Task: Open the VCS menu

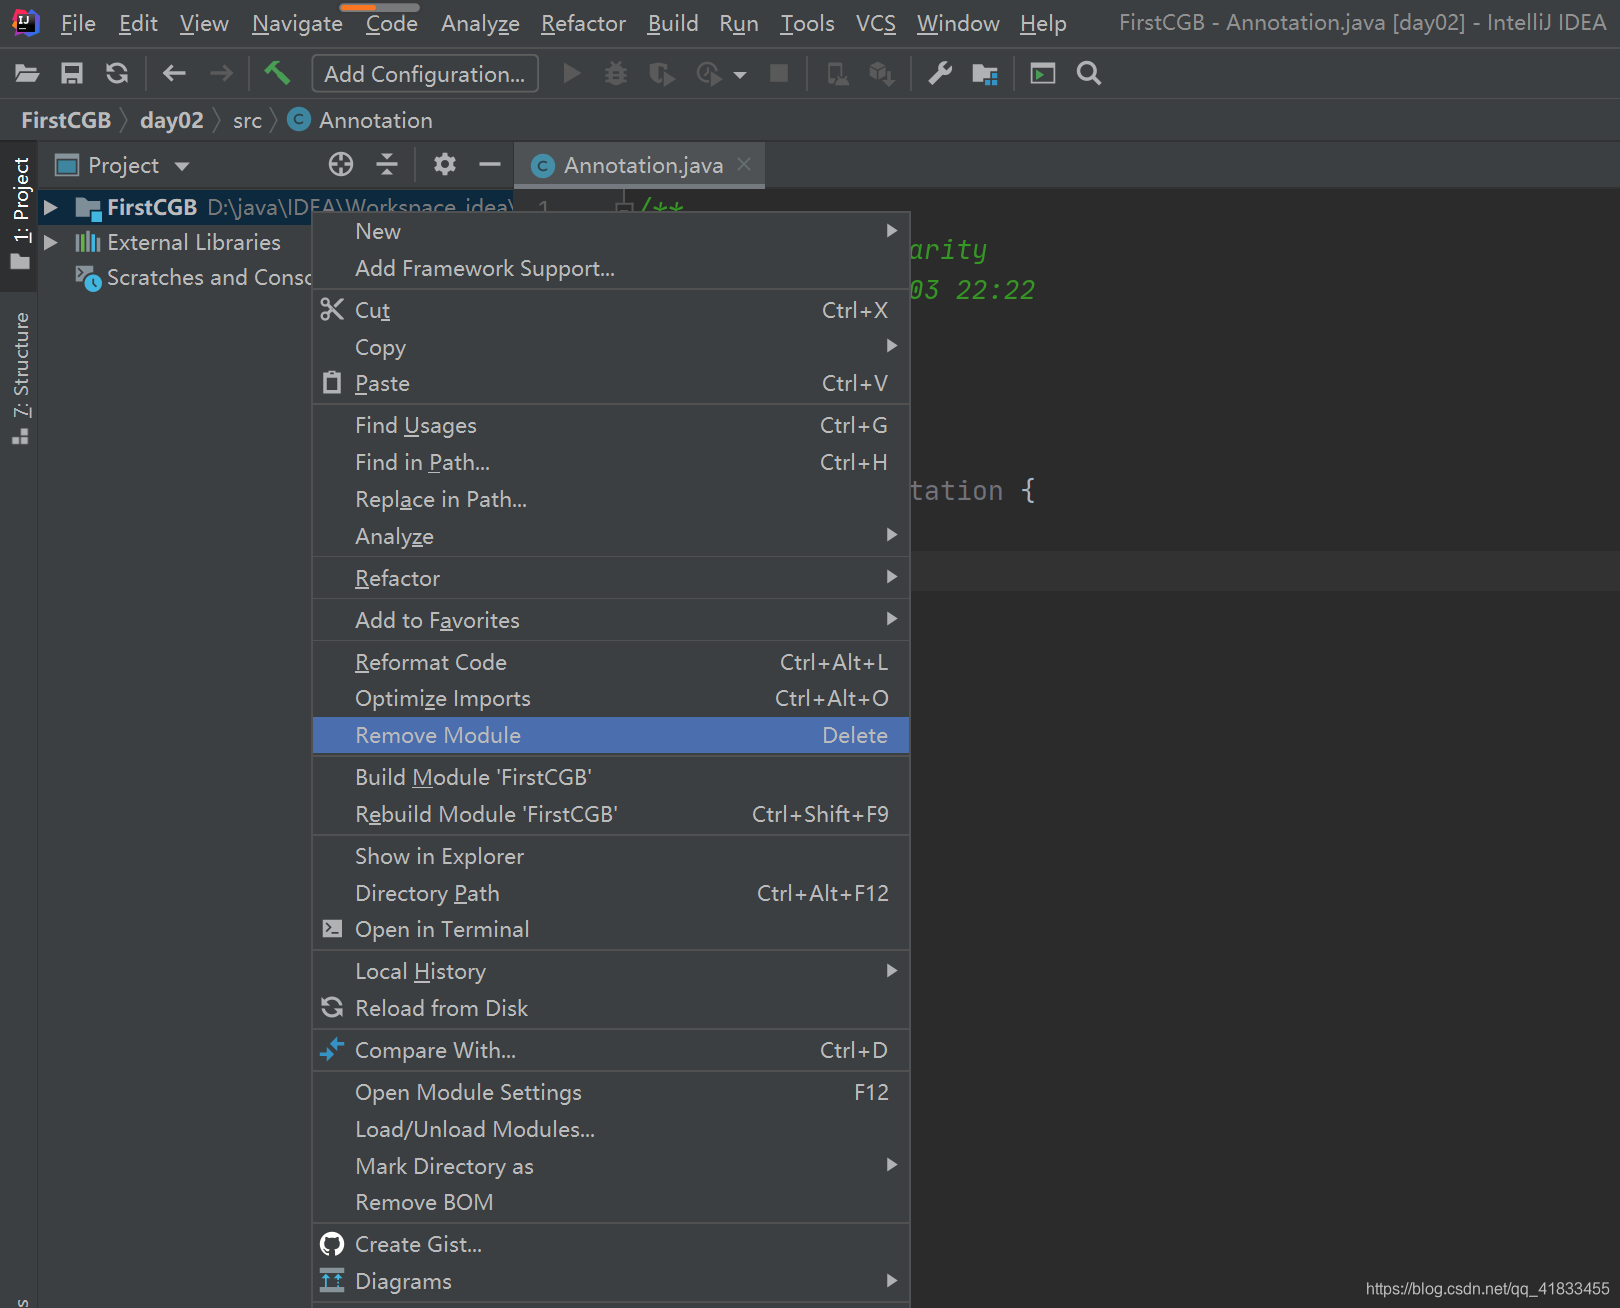Action: [875, 23]
